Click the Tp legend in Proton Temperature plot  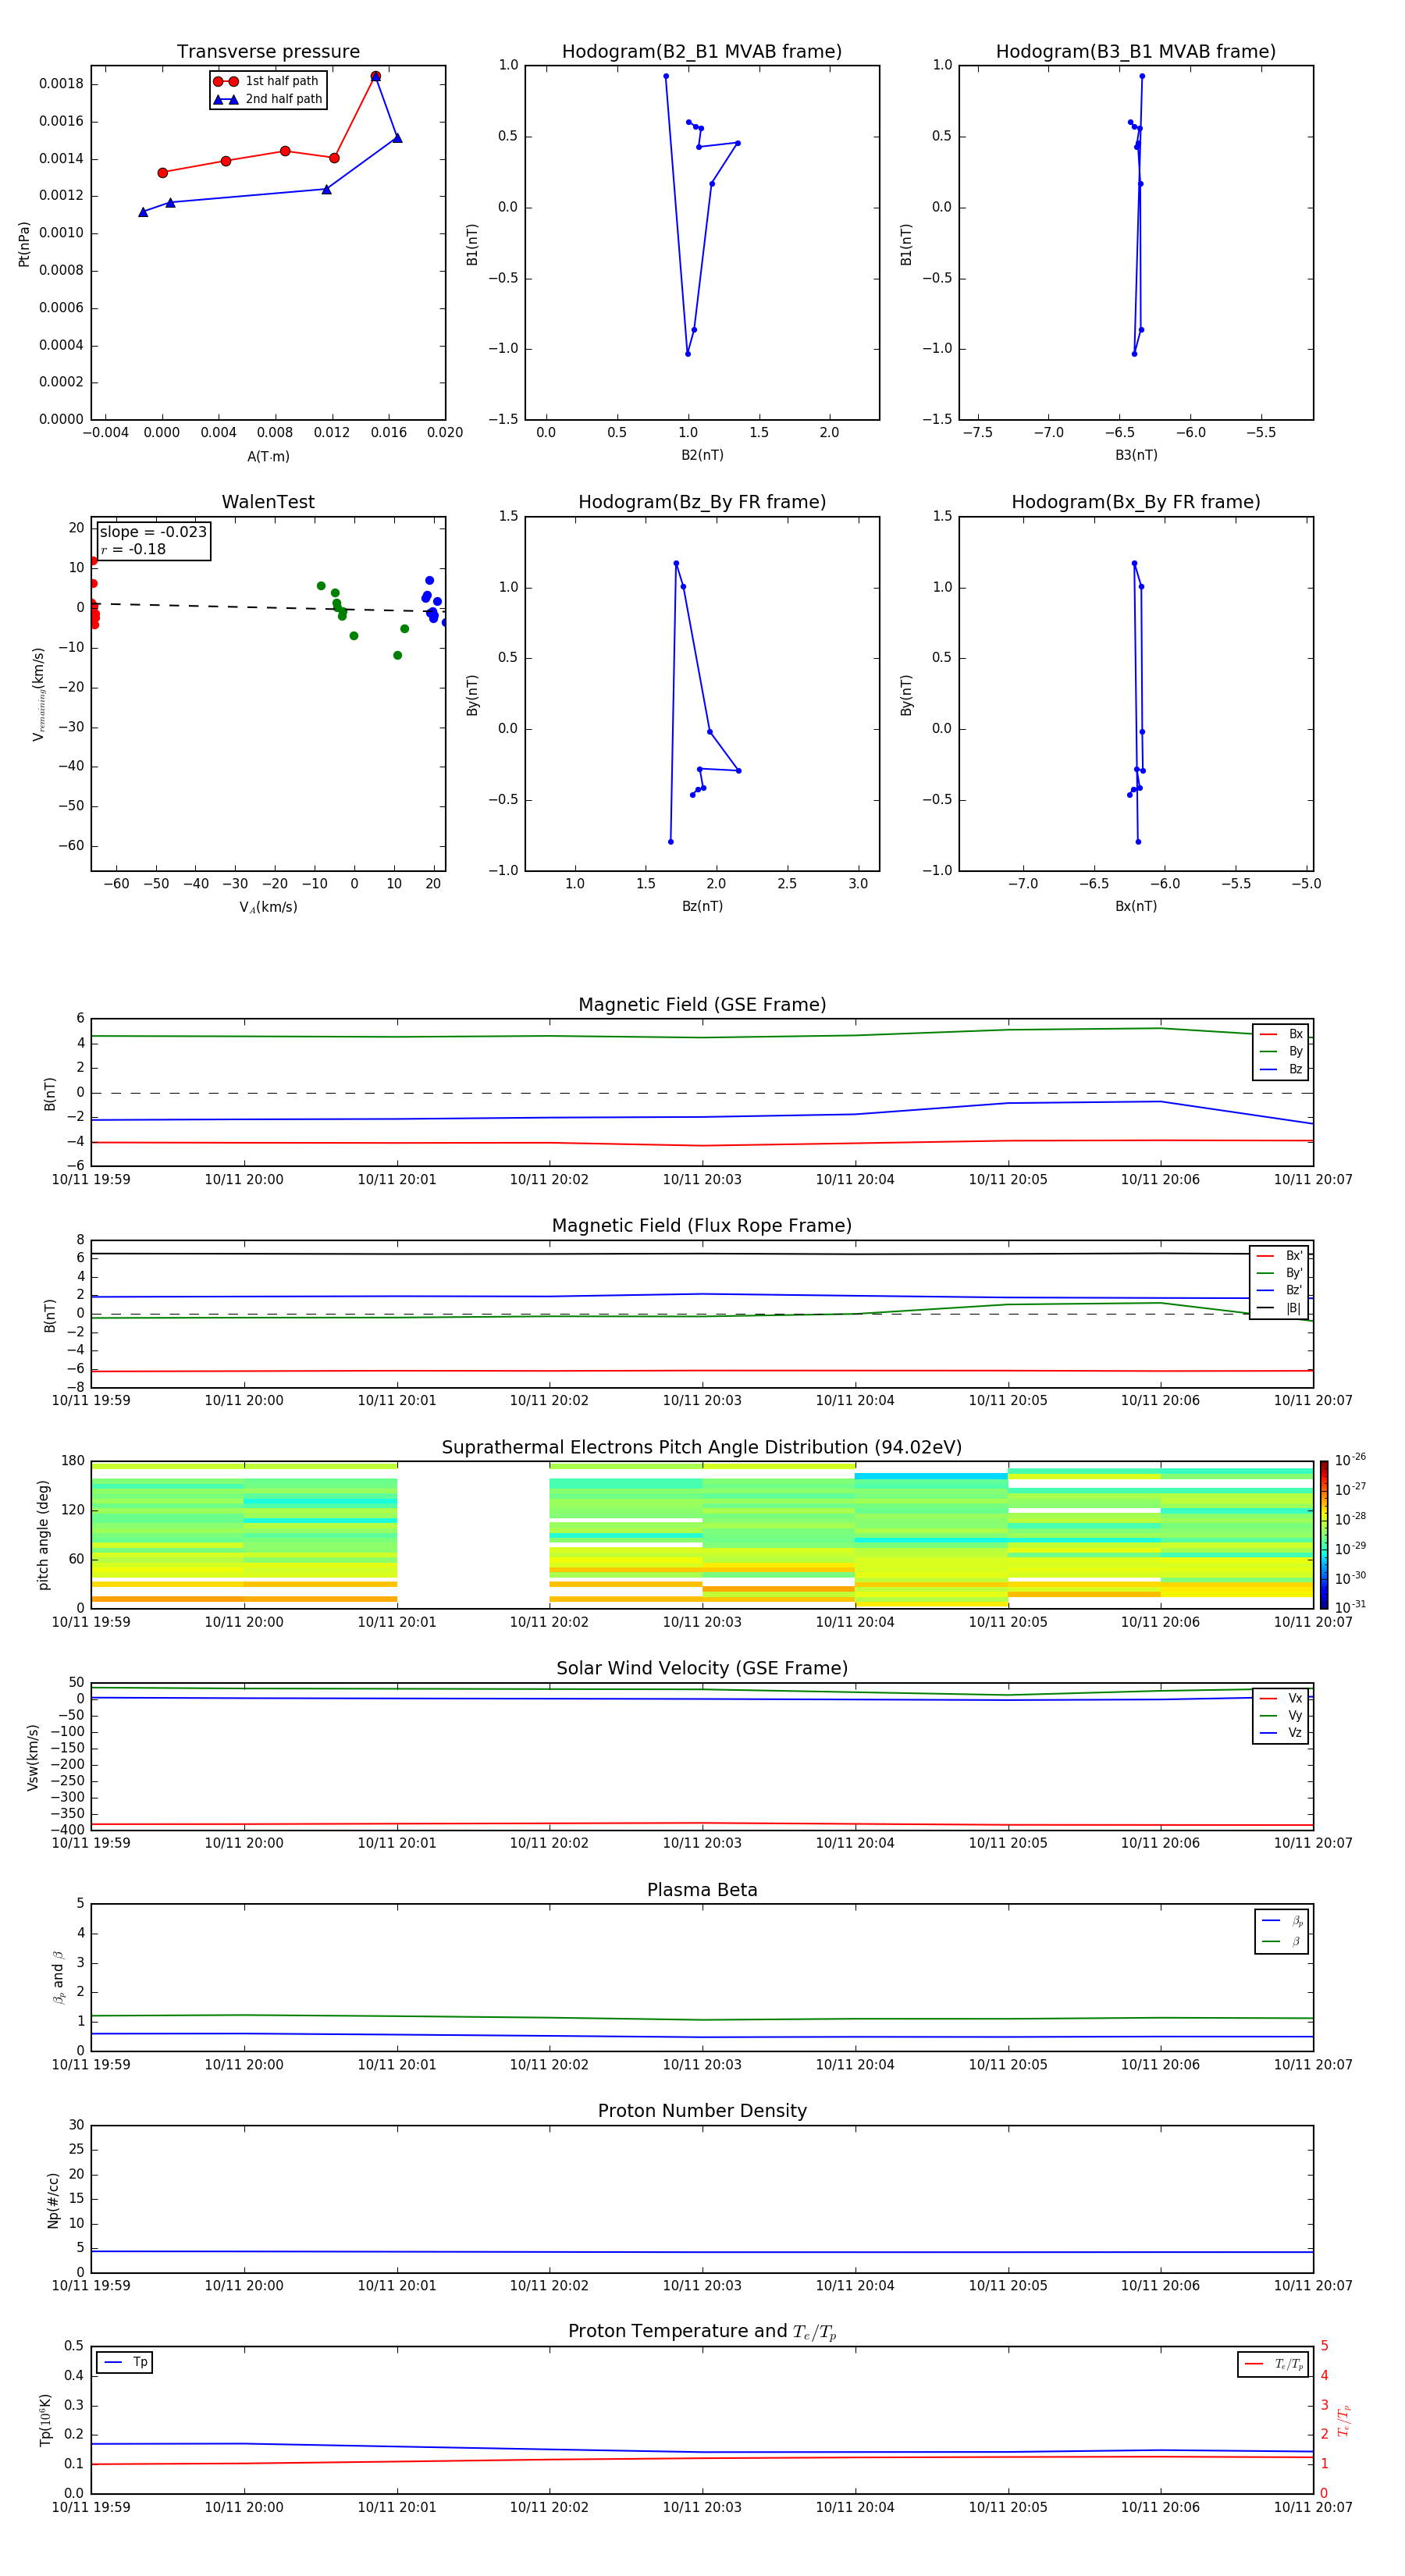(125, 2362)
